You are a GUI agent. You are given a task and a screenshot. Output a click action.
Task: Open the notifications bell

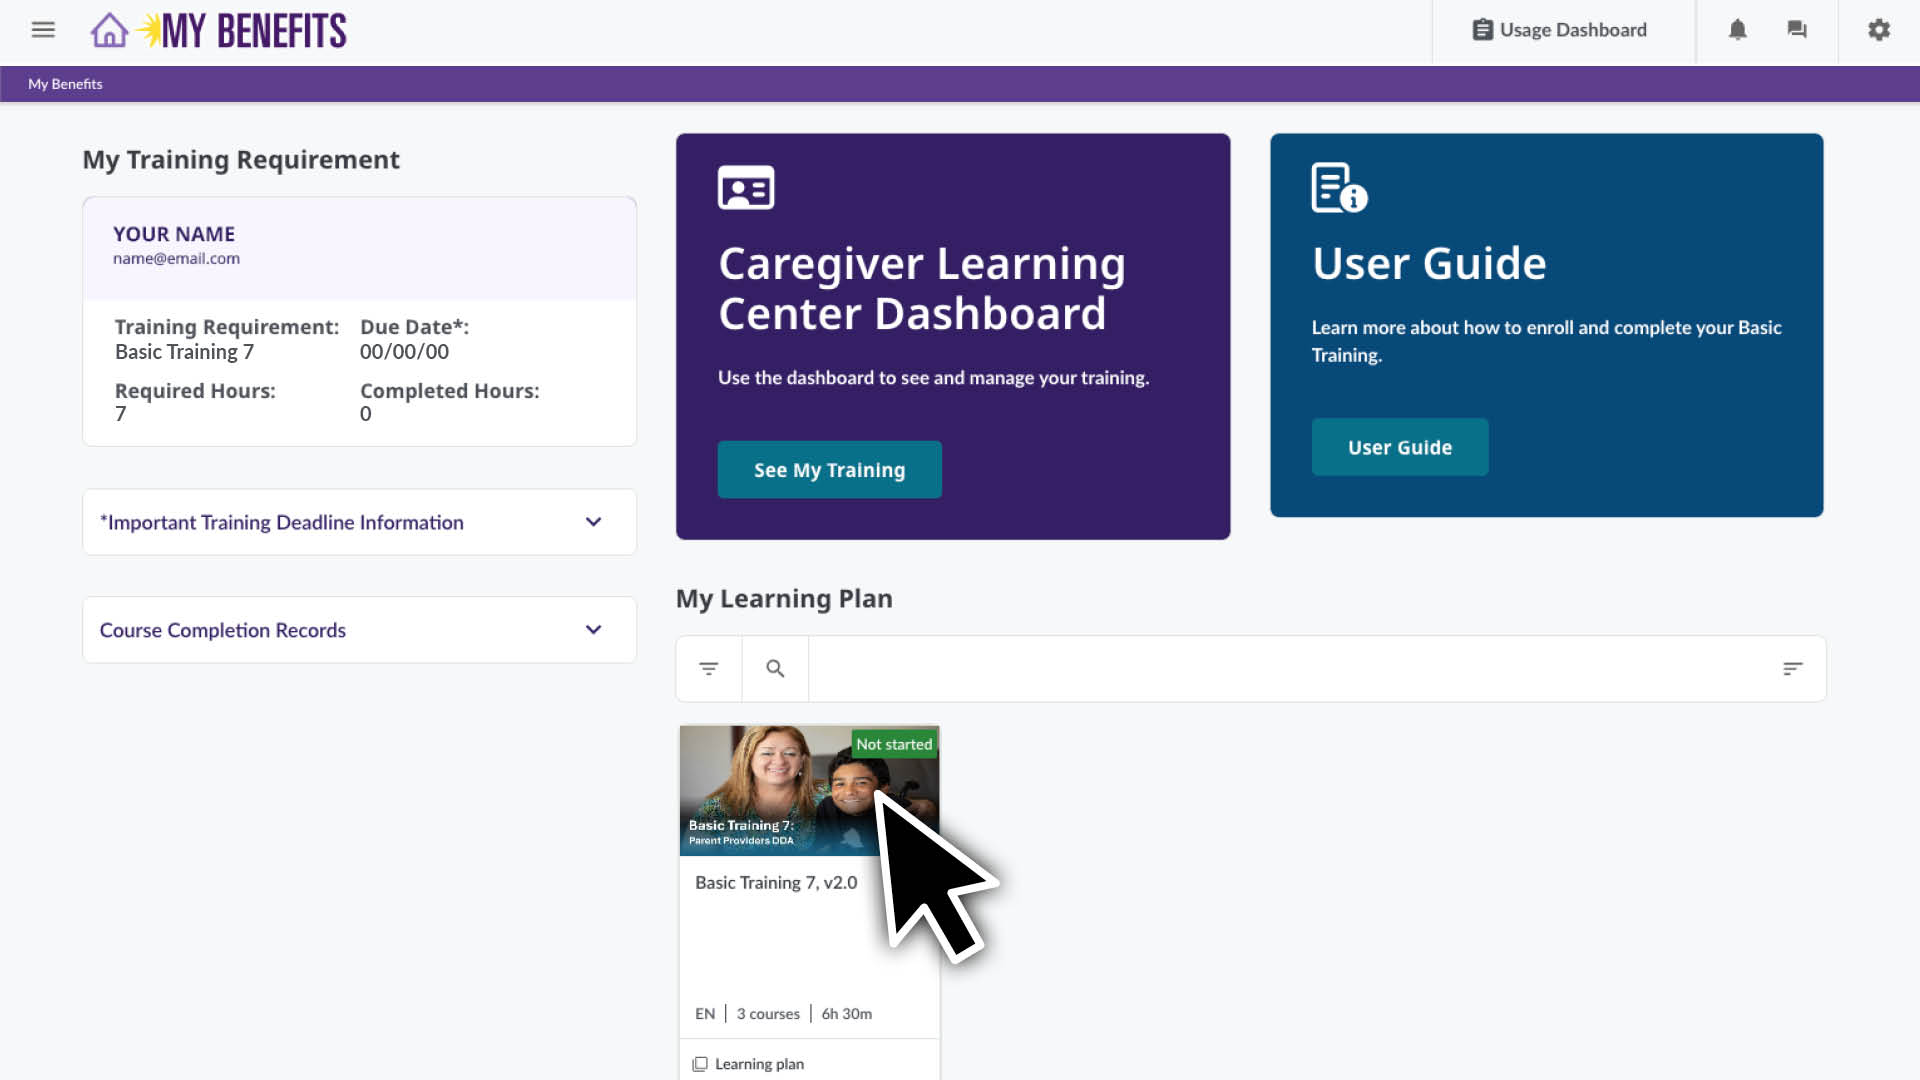click(1738, 30)
